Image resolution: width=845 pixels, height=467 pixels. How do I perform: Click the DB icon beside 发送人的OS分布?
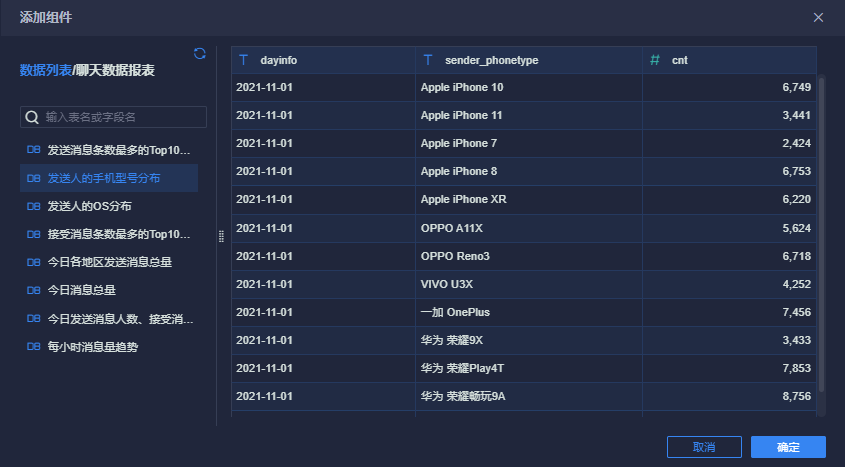tap(33, 206)
